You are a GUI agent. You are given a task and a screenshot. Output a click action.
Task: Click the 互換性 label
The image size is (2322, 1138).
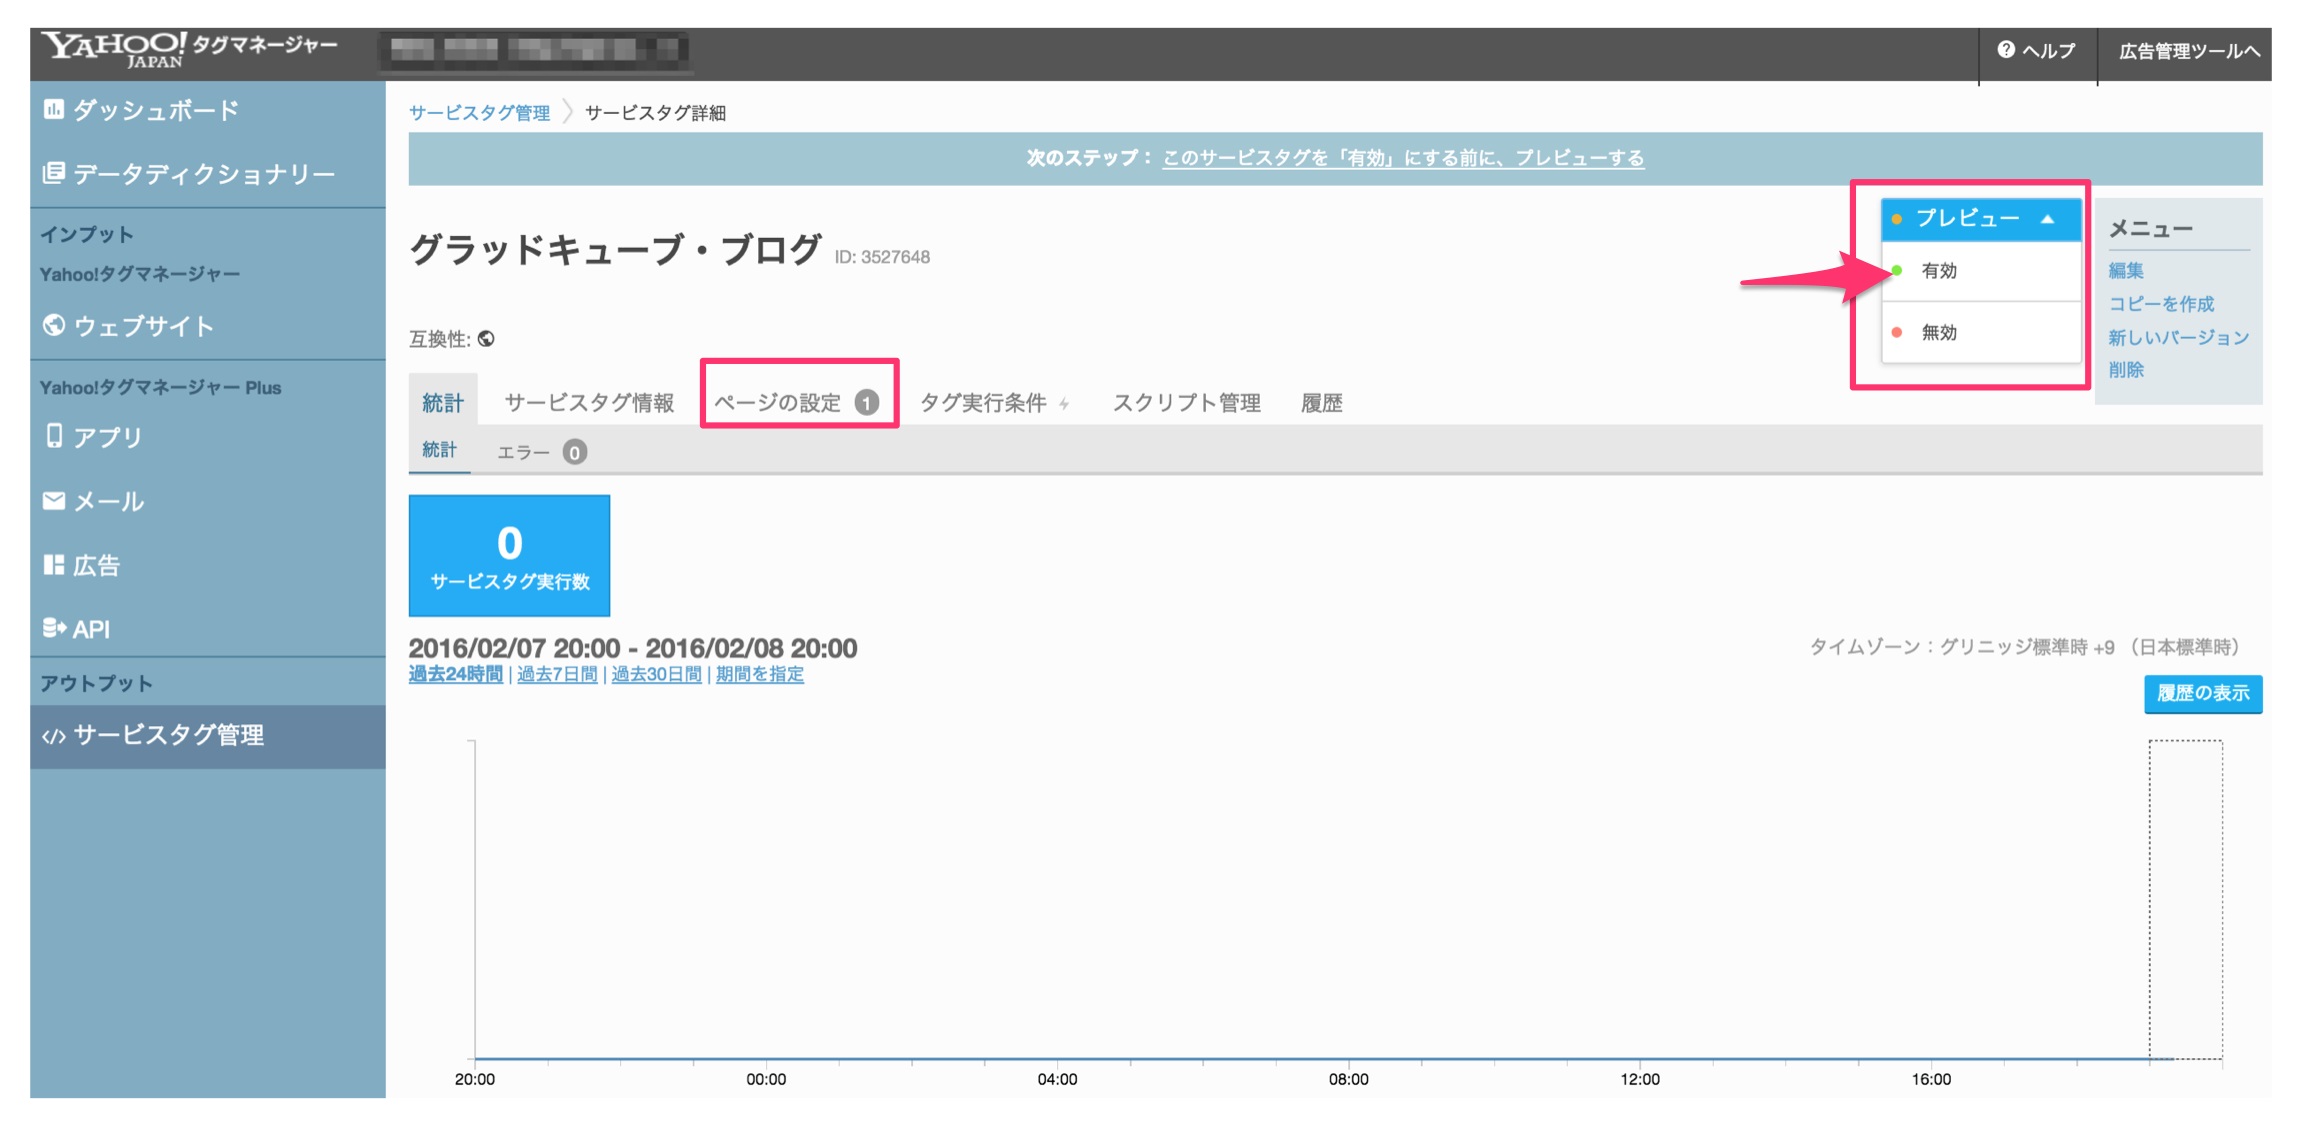pos(439,339)
